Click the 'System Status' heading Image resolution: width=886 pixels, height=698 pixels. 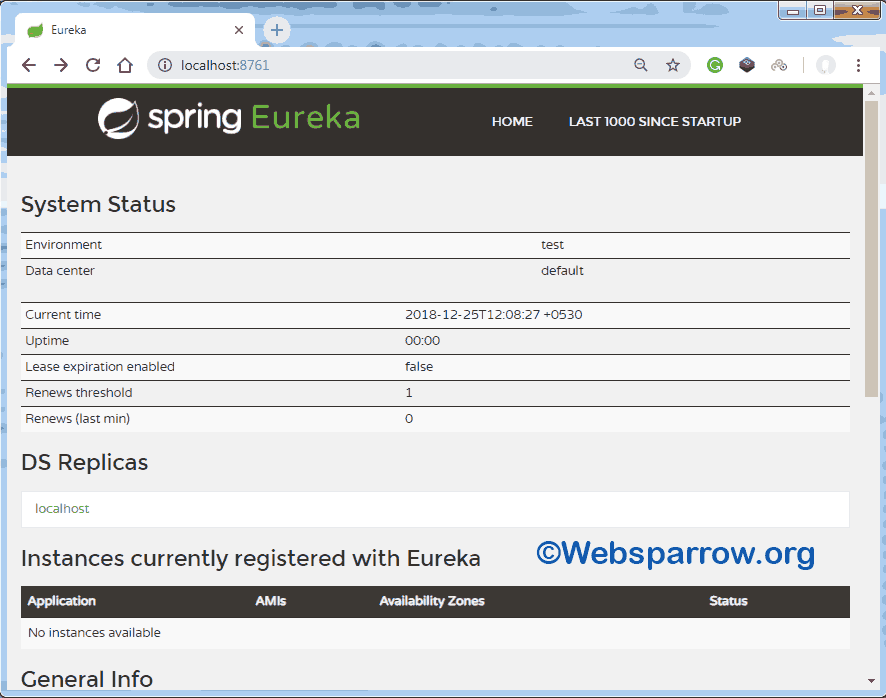(x=98, y=204)
